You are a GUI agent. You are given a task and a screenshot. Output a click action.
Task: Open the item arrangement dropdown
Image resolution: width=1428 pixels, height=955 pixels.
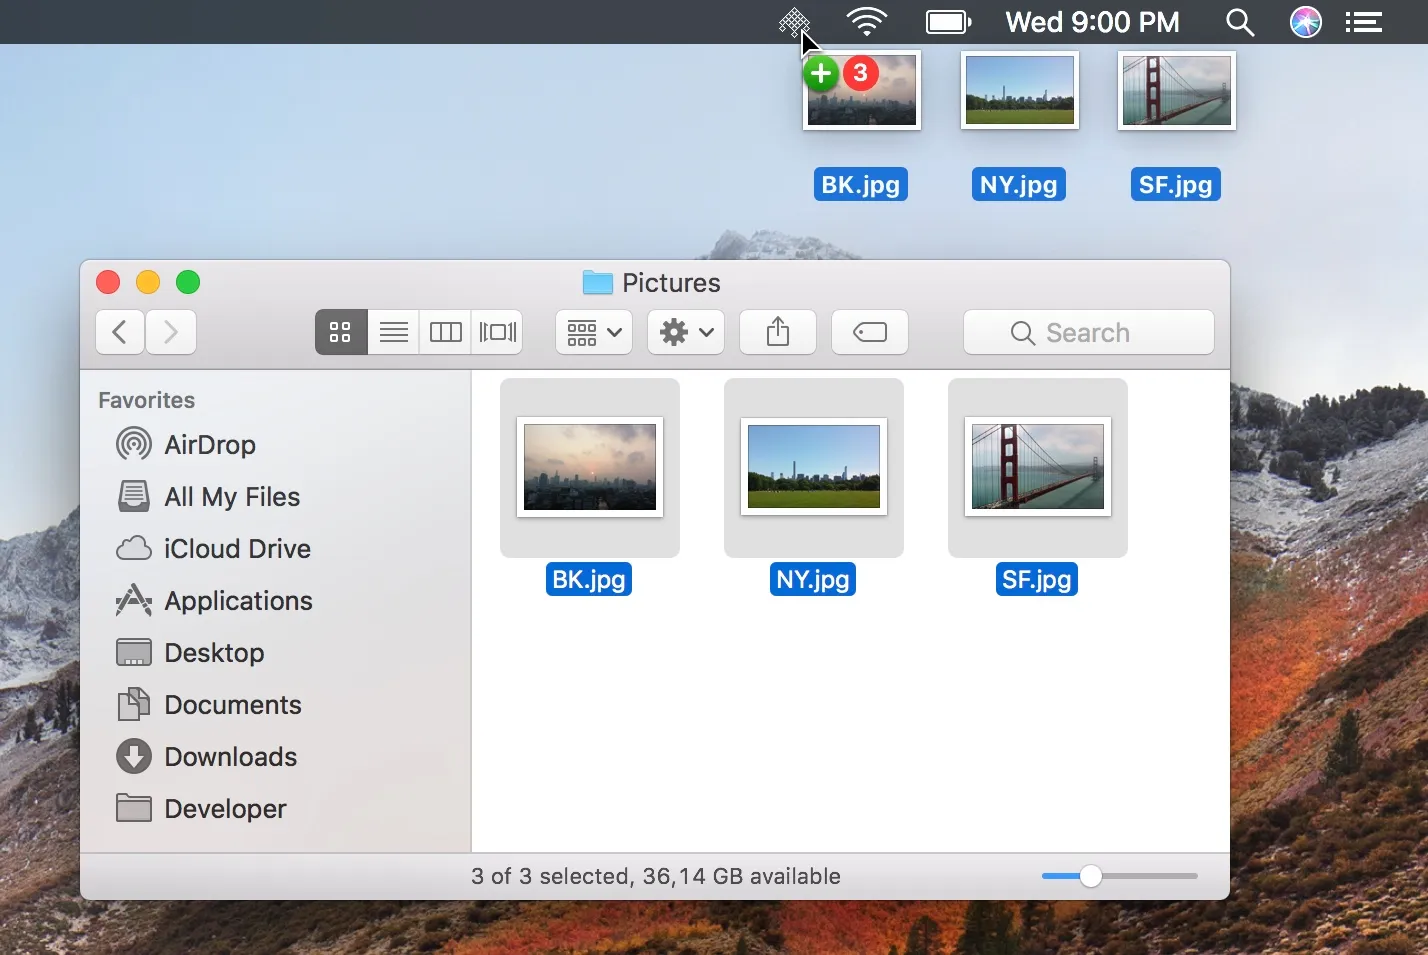point(593,332)
